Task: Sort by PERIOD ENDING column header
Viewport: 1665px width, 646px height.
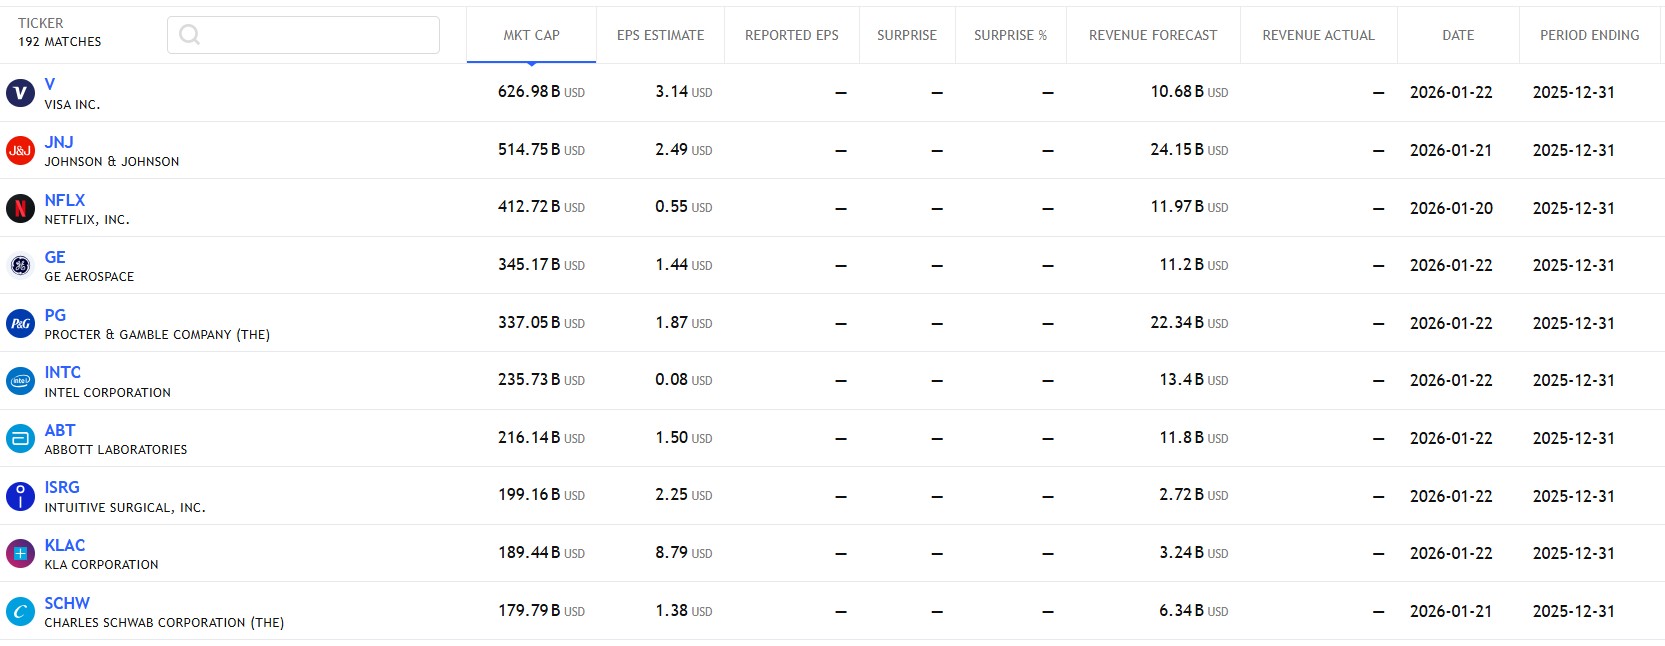Action: pos(1589,35)
